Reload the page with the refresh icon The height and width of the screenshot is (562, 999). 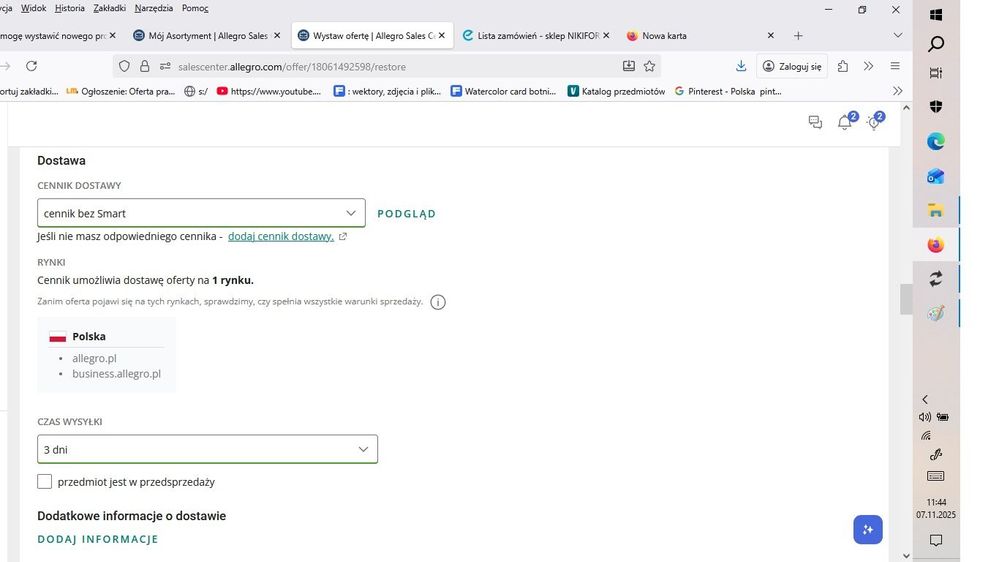pyautogui.click(x=31, y=66)
